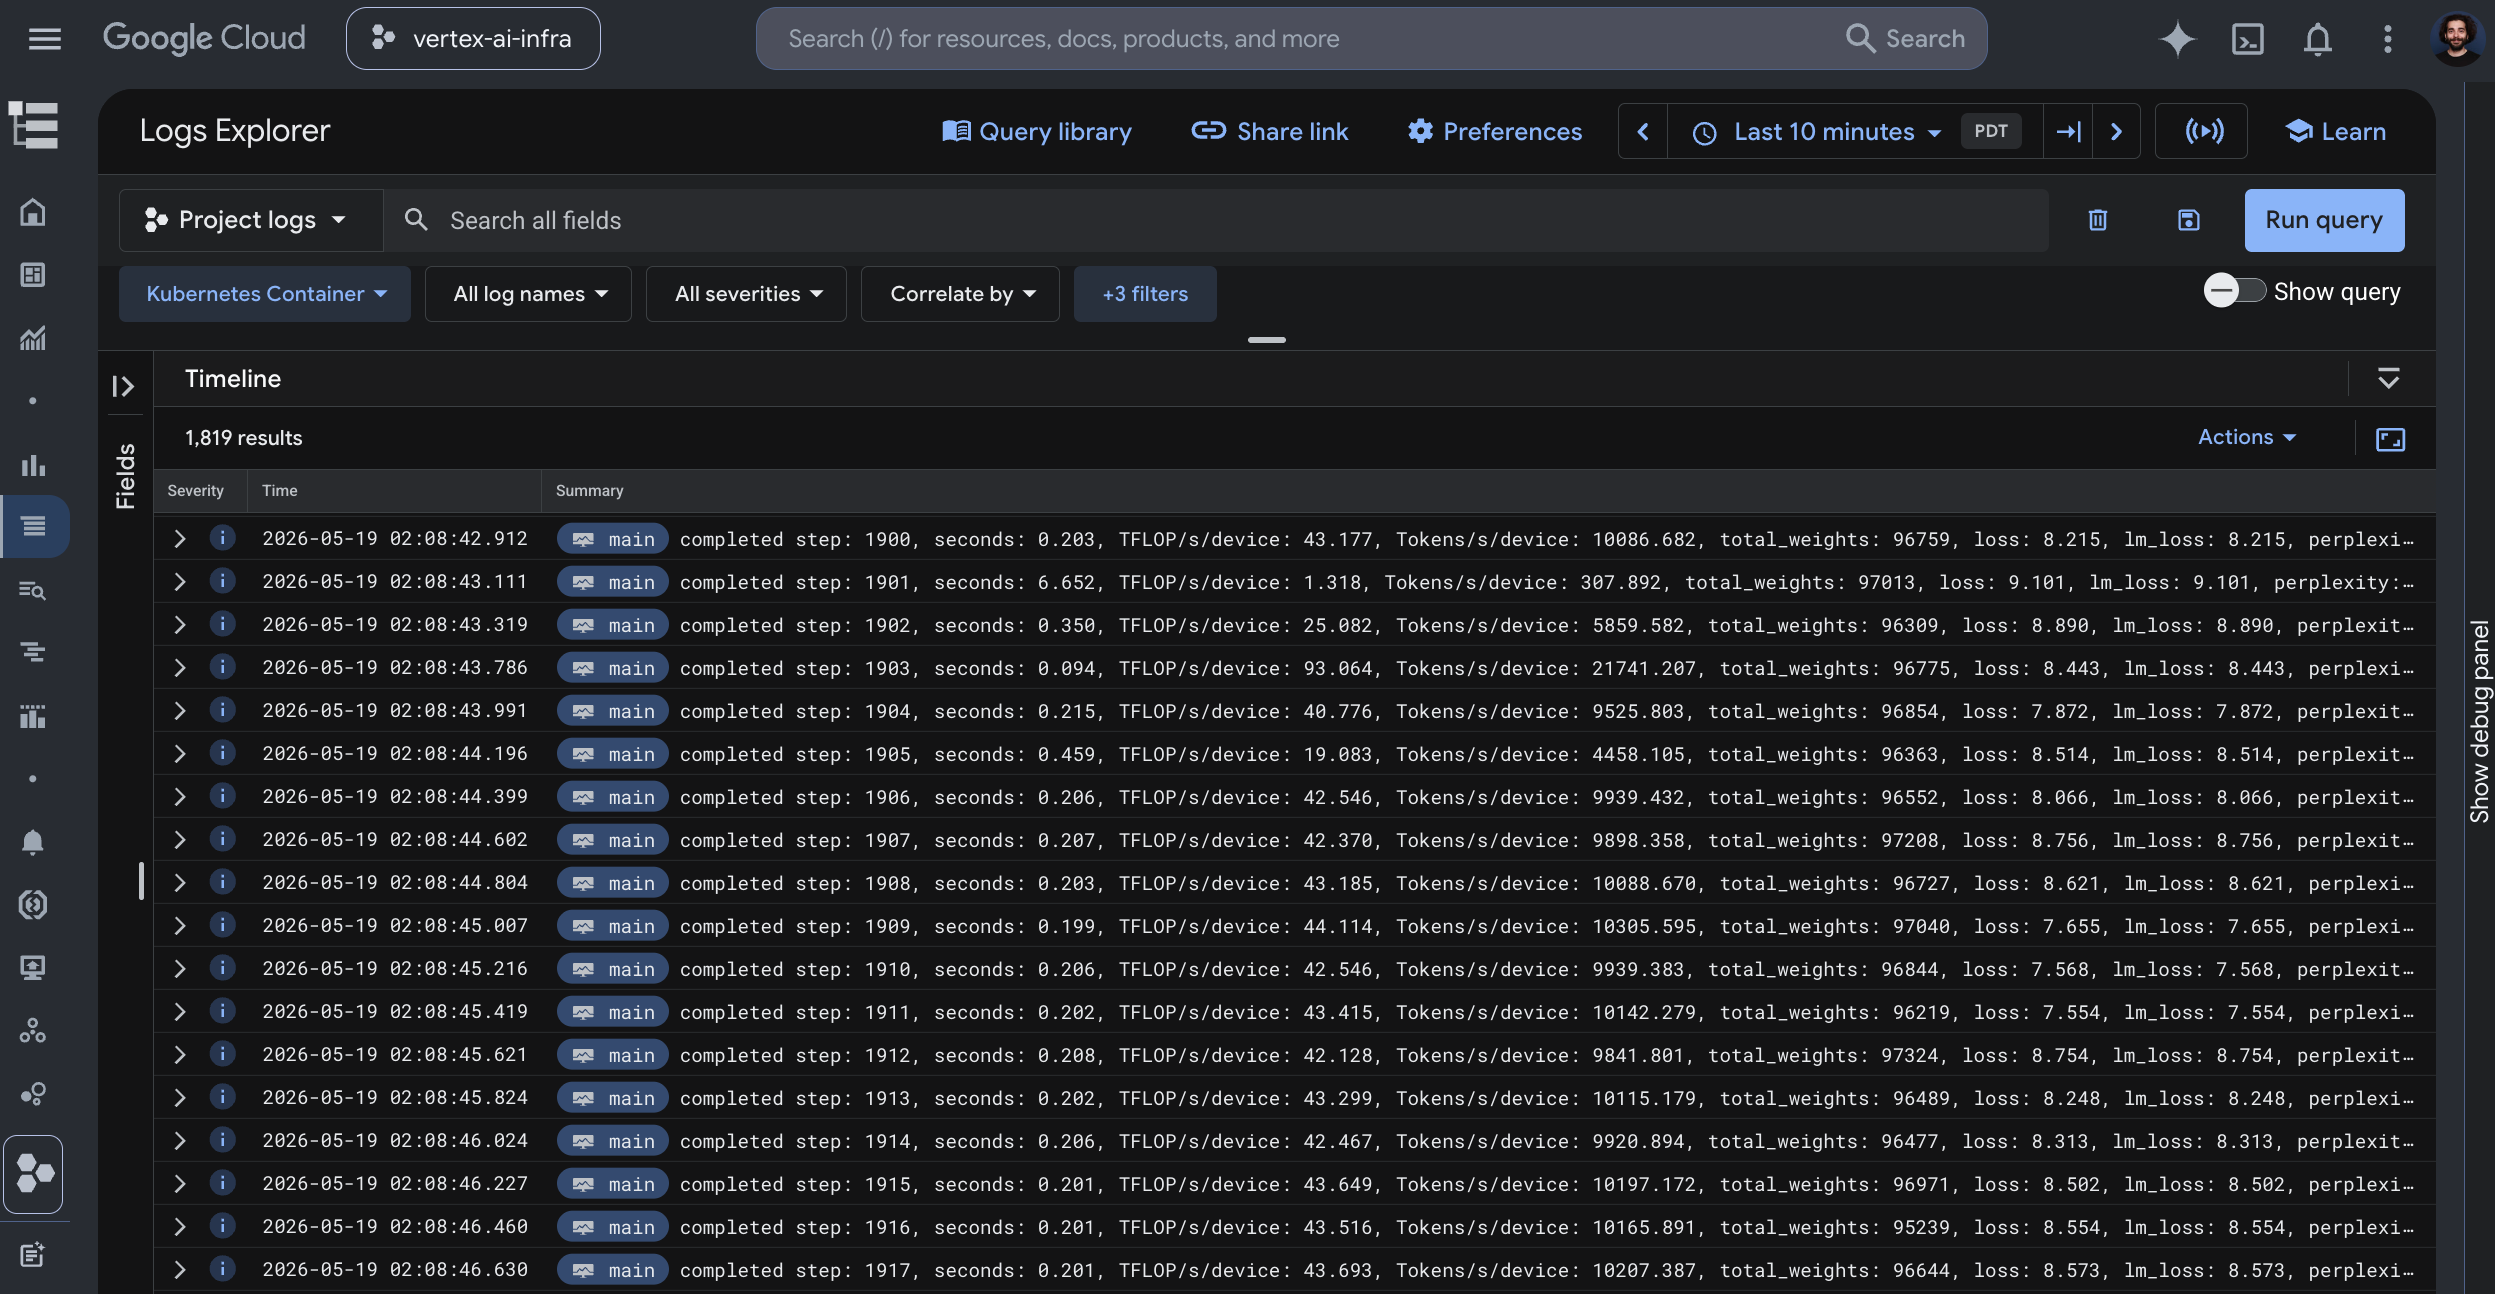The height and width of the screenshot is (1294, 2495).
Task: Open the Cloud Shell terminal icon
Action: point(2247,39)
